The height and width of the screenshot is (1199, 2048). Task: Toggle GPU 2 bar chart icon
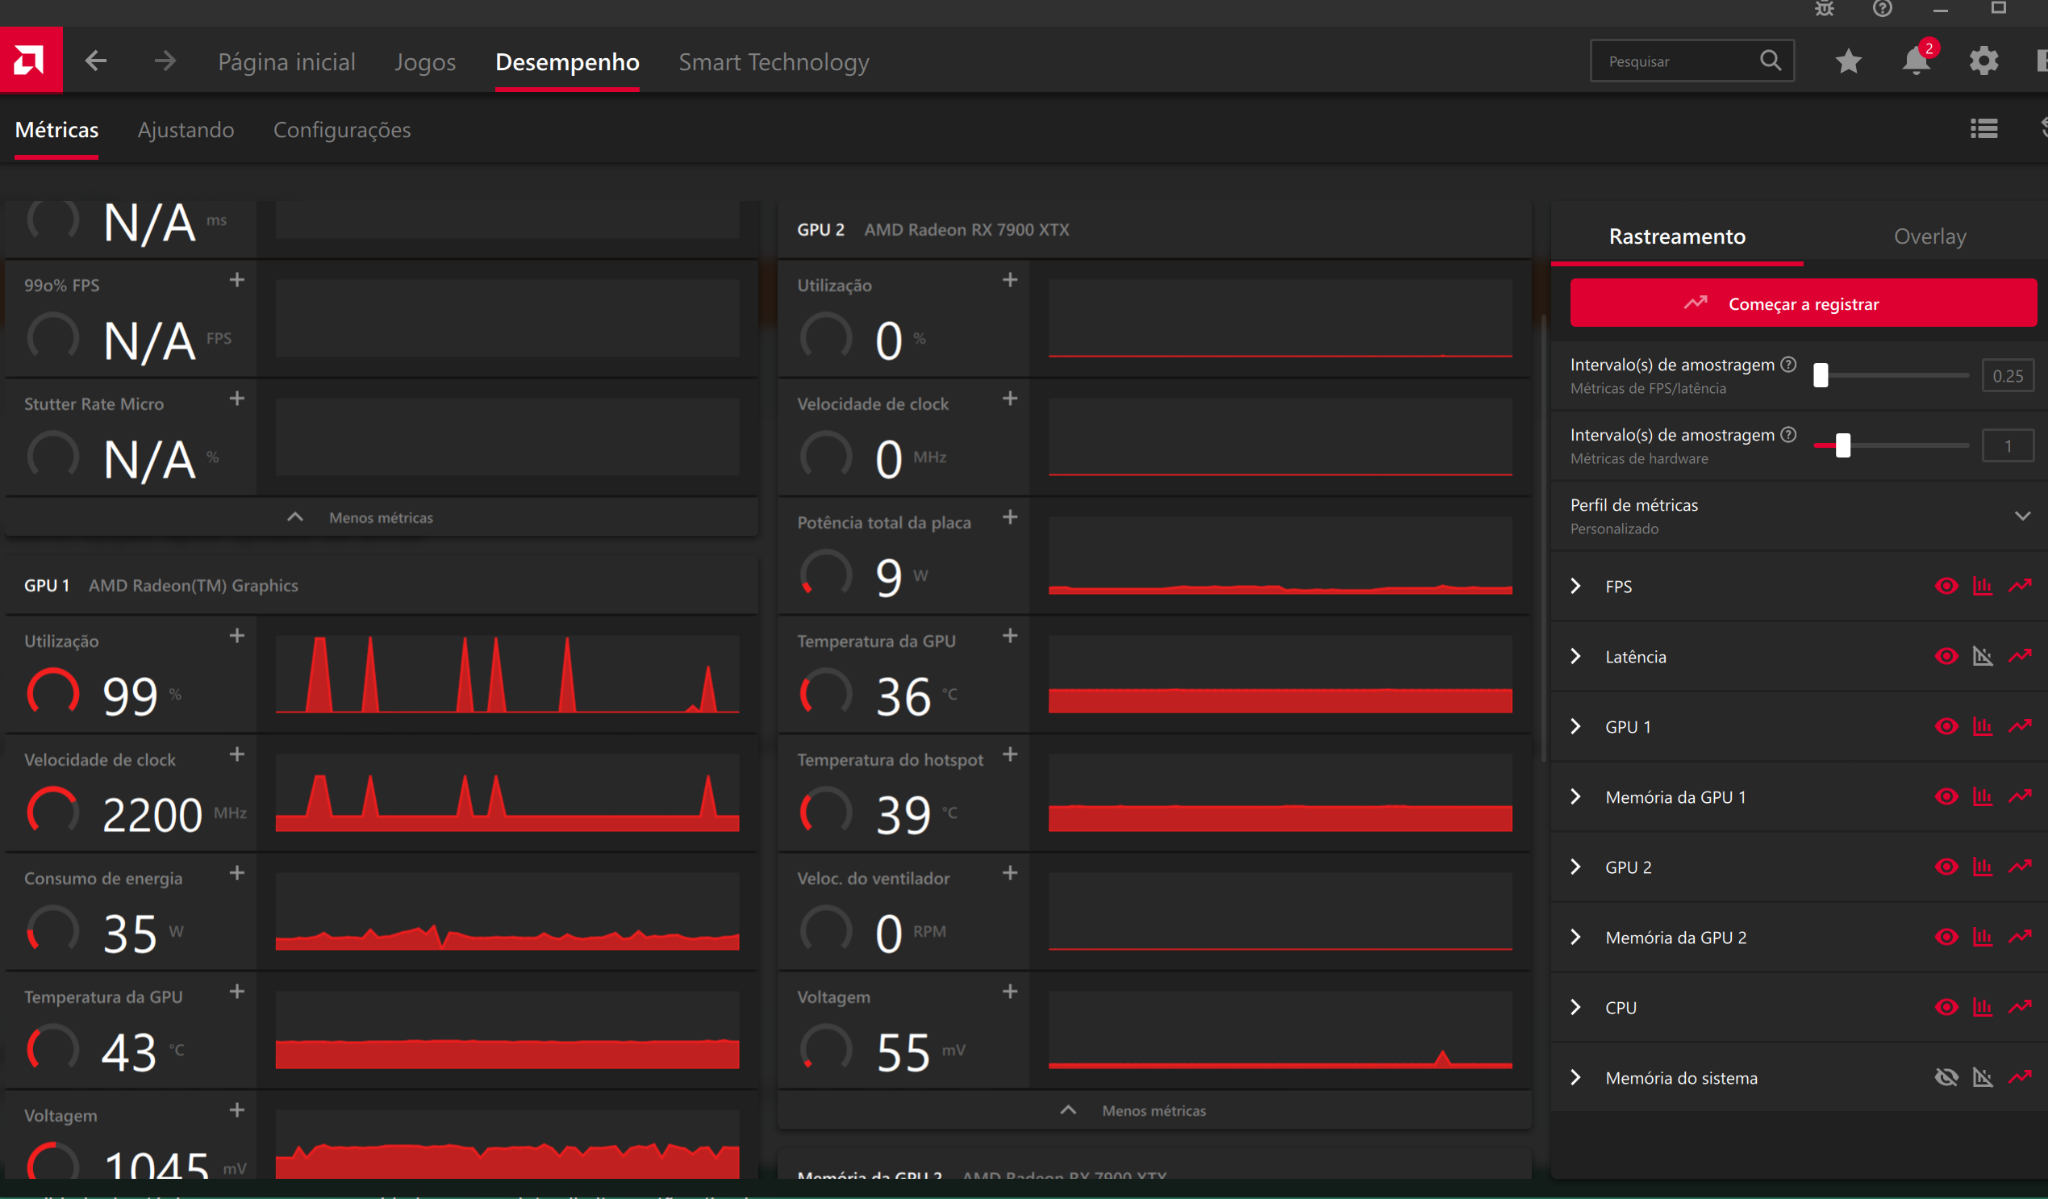1982,867
